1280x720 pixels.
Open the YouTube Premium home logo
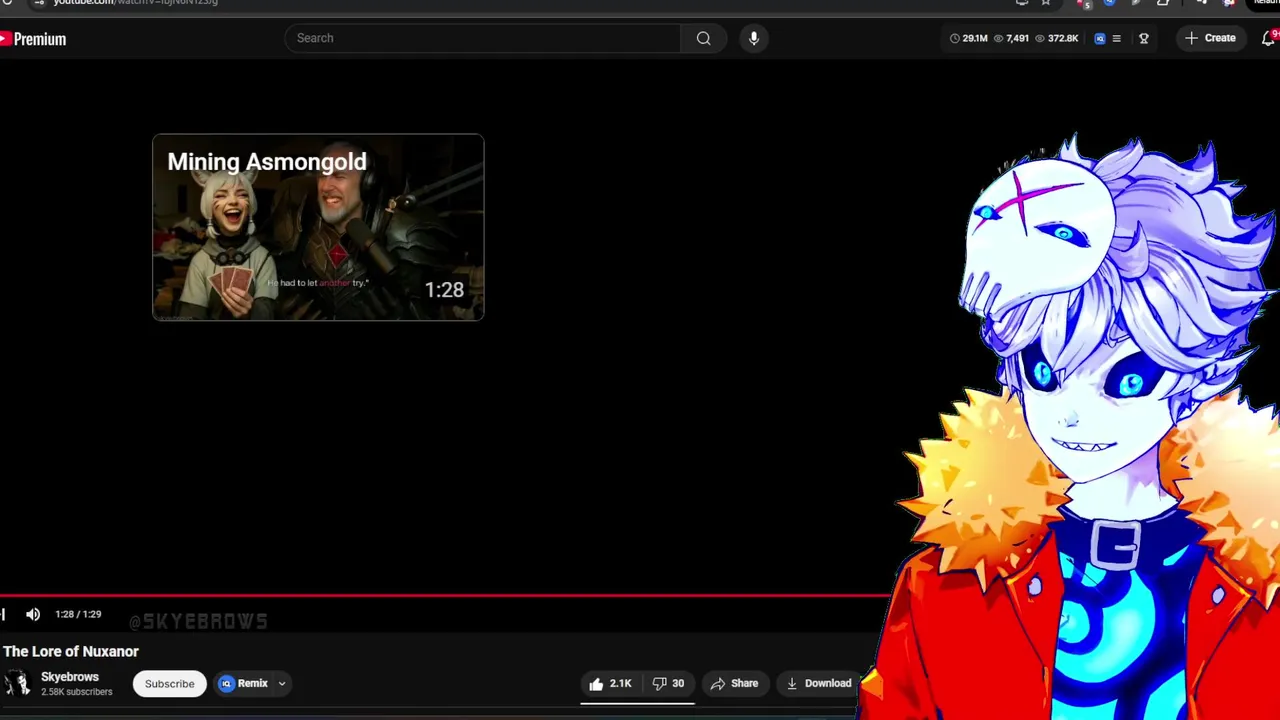33,39
